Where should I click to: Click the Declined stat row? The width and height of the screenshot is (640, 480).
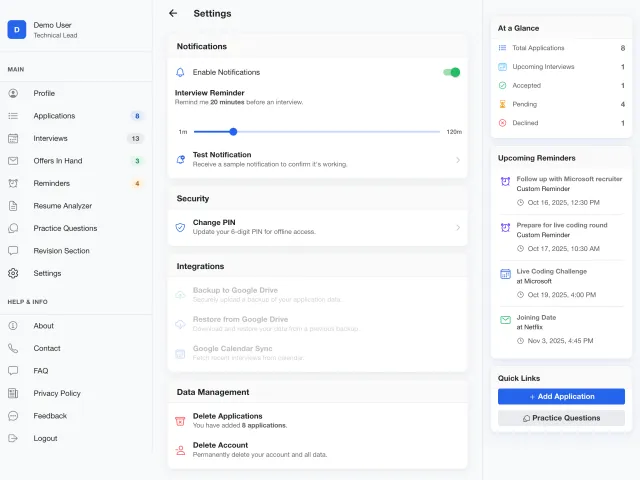tap(561, 123)
